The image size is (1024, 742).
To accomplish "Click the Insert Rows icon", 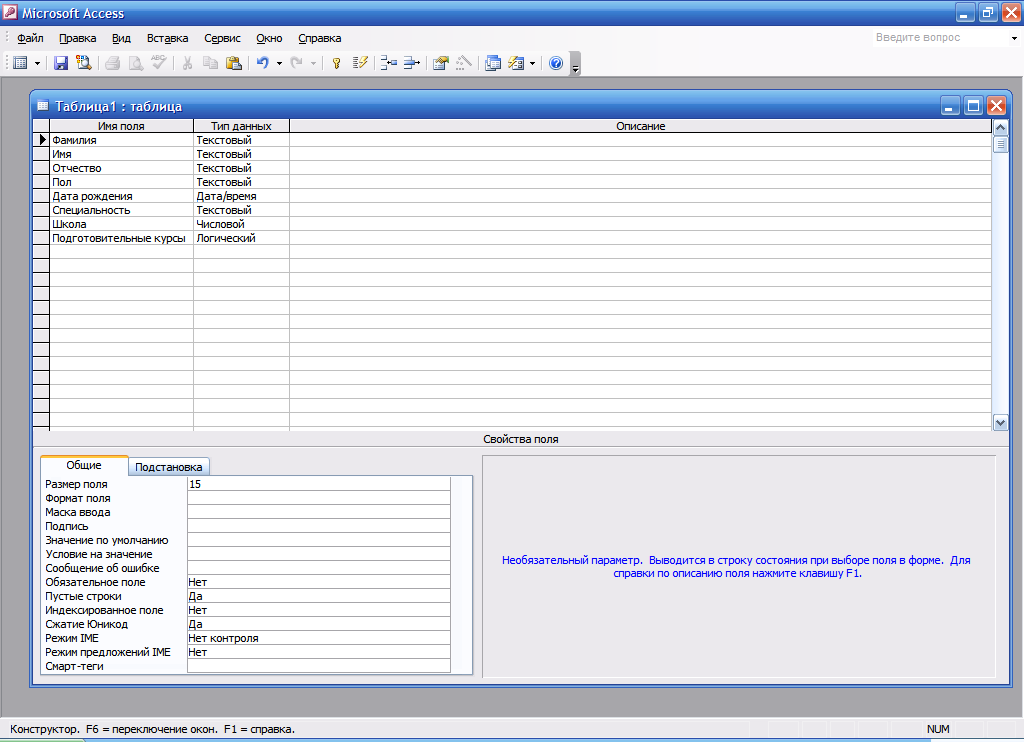I will point(389,63).
